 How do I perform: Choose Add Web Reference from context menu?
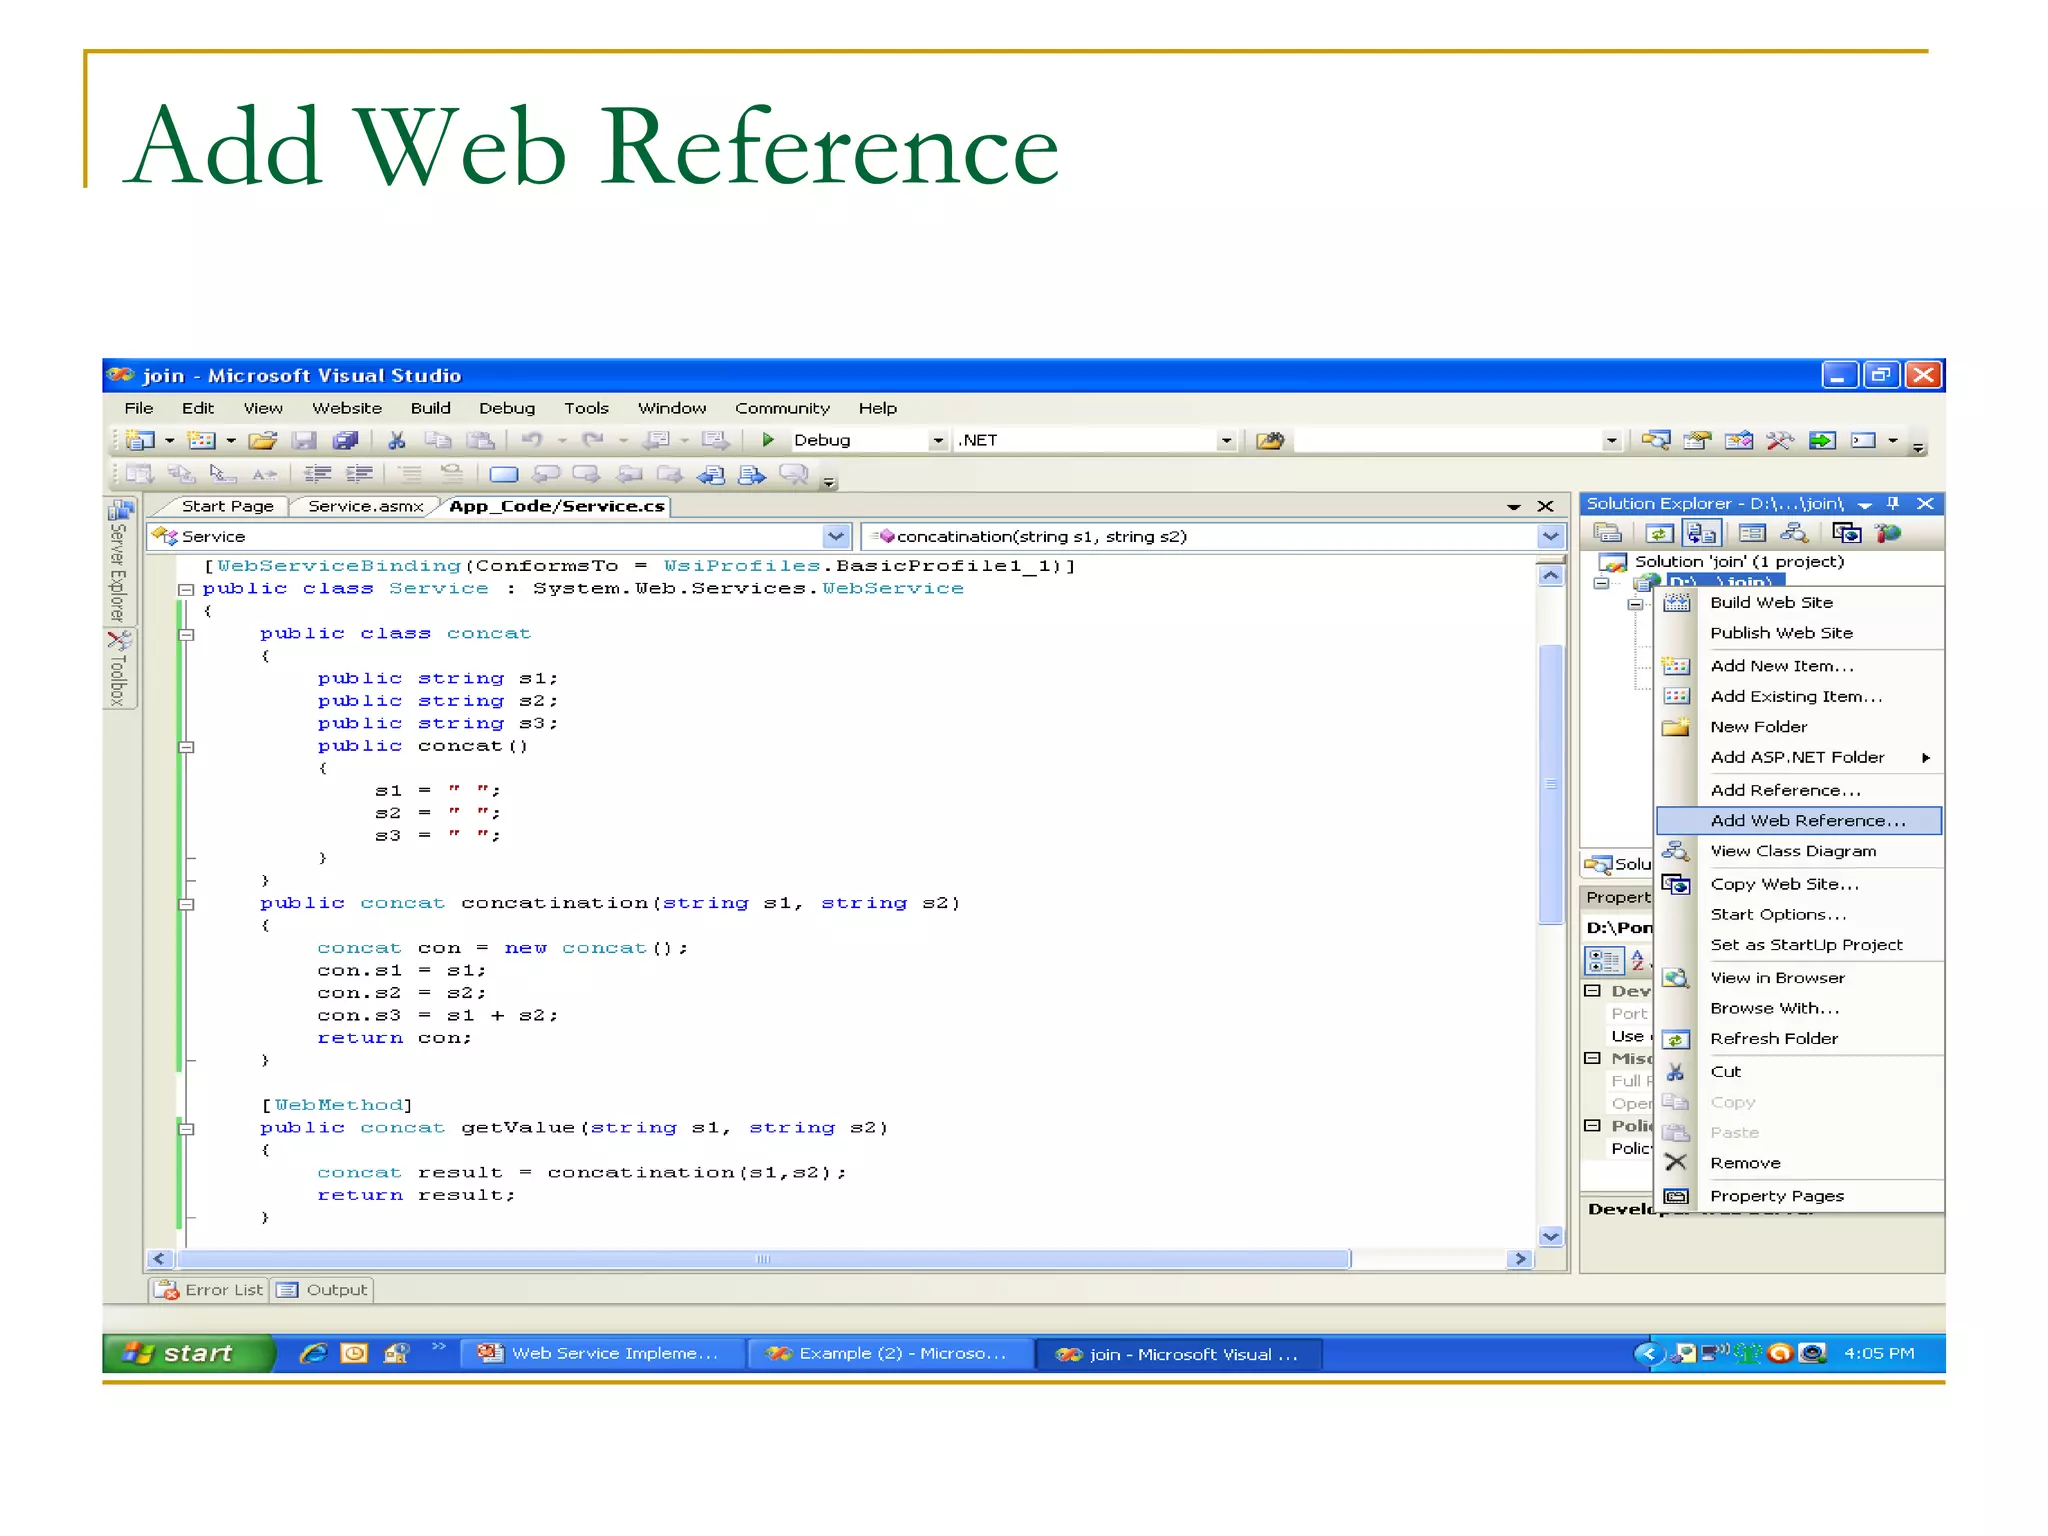tap(1799, 821)
